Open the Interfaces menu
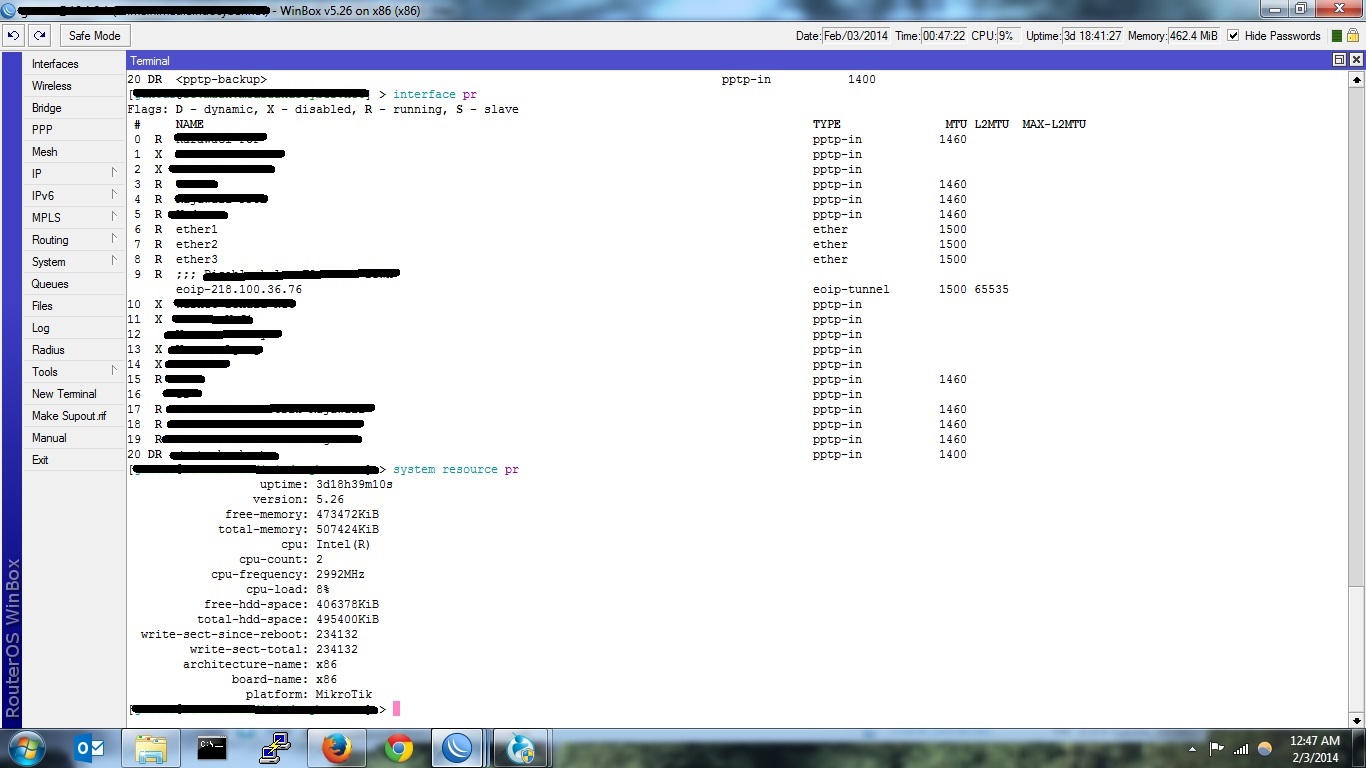Screen dimensions: 1366x768 pyautogui.click(x=74, y=64)
